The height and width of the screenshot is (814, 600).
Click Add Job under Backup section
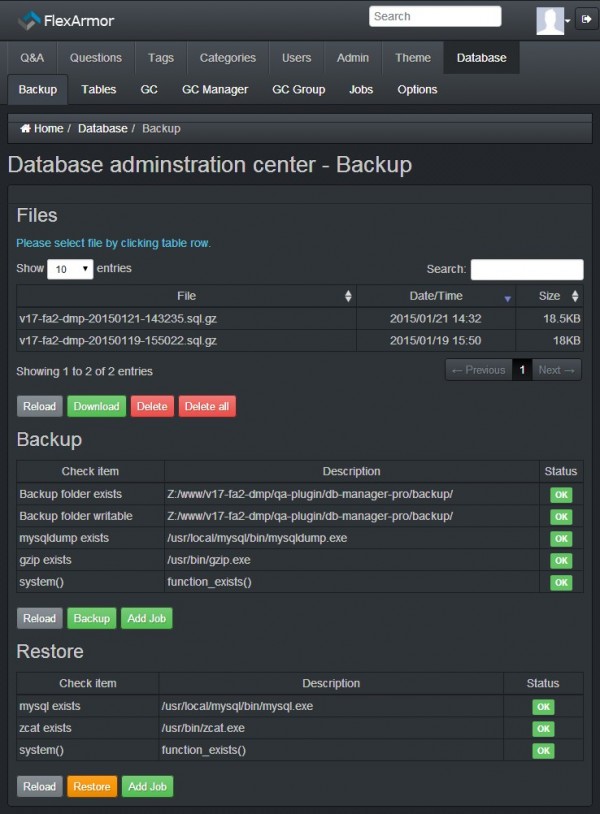click(x=147, y=619)
